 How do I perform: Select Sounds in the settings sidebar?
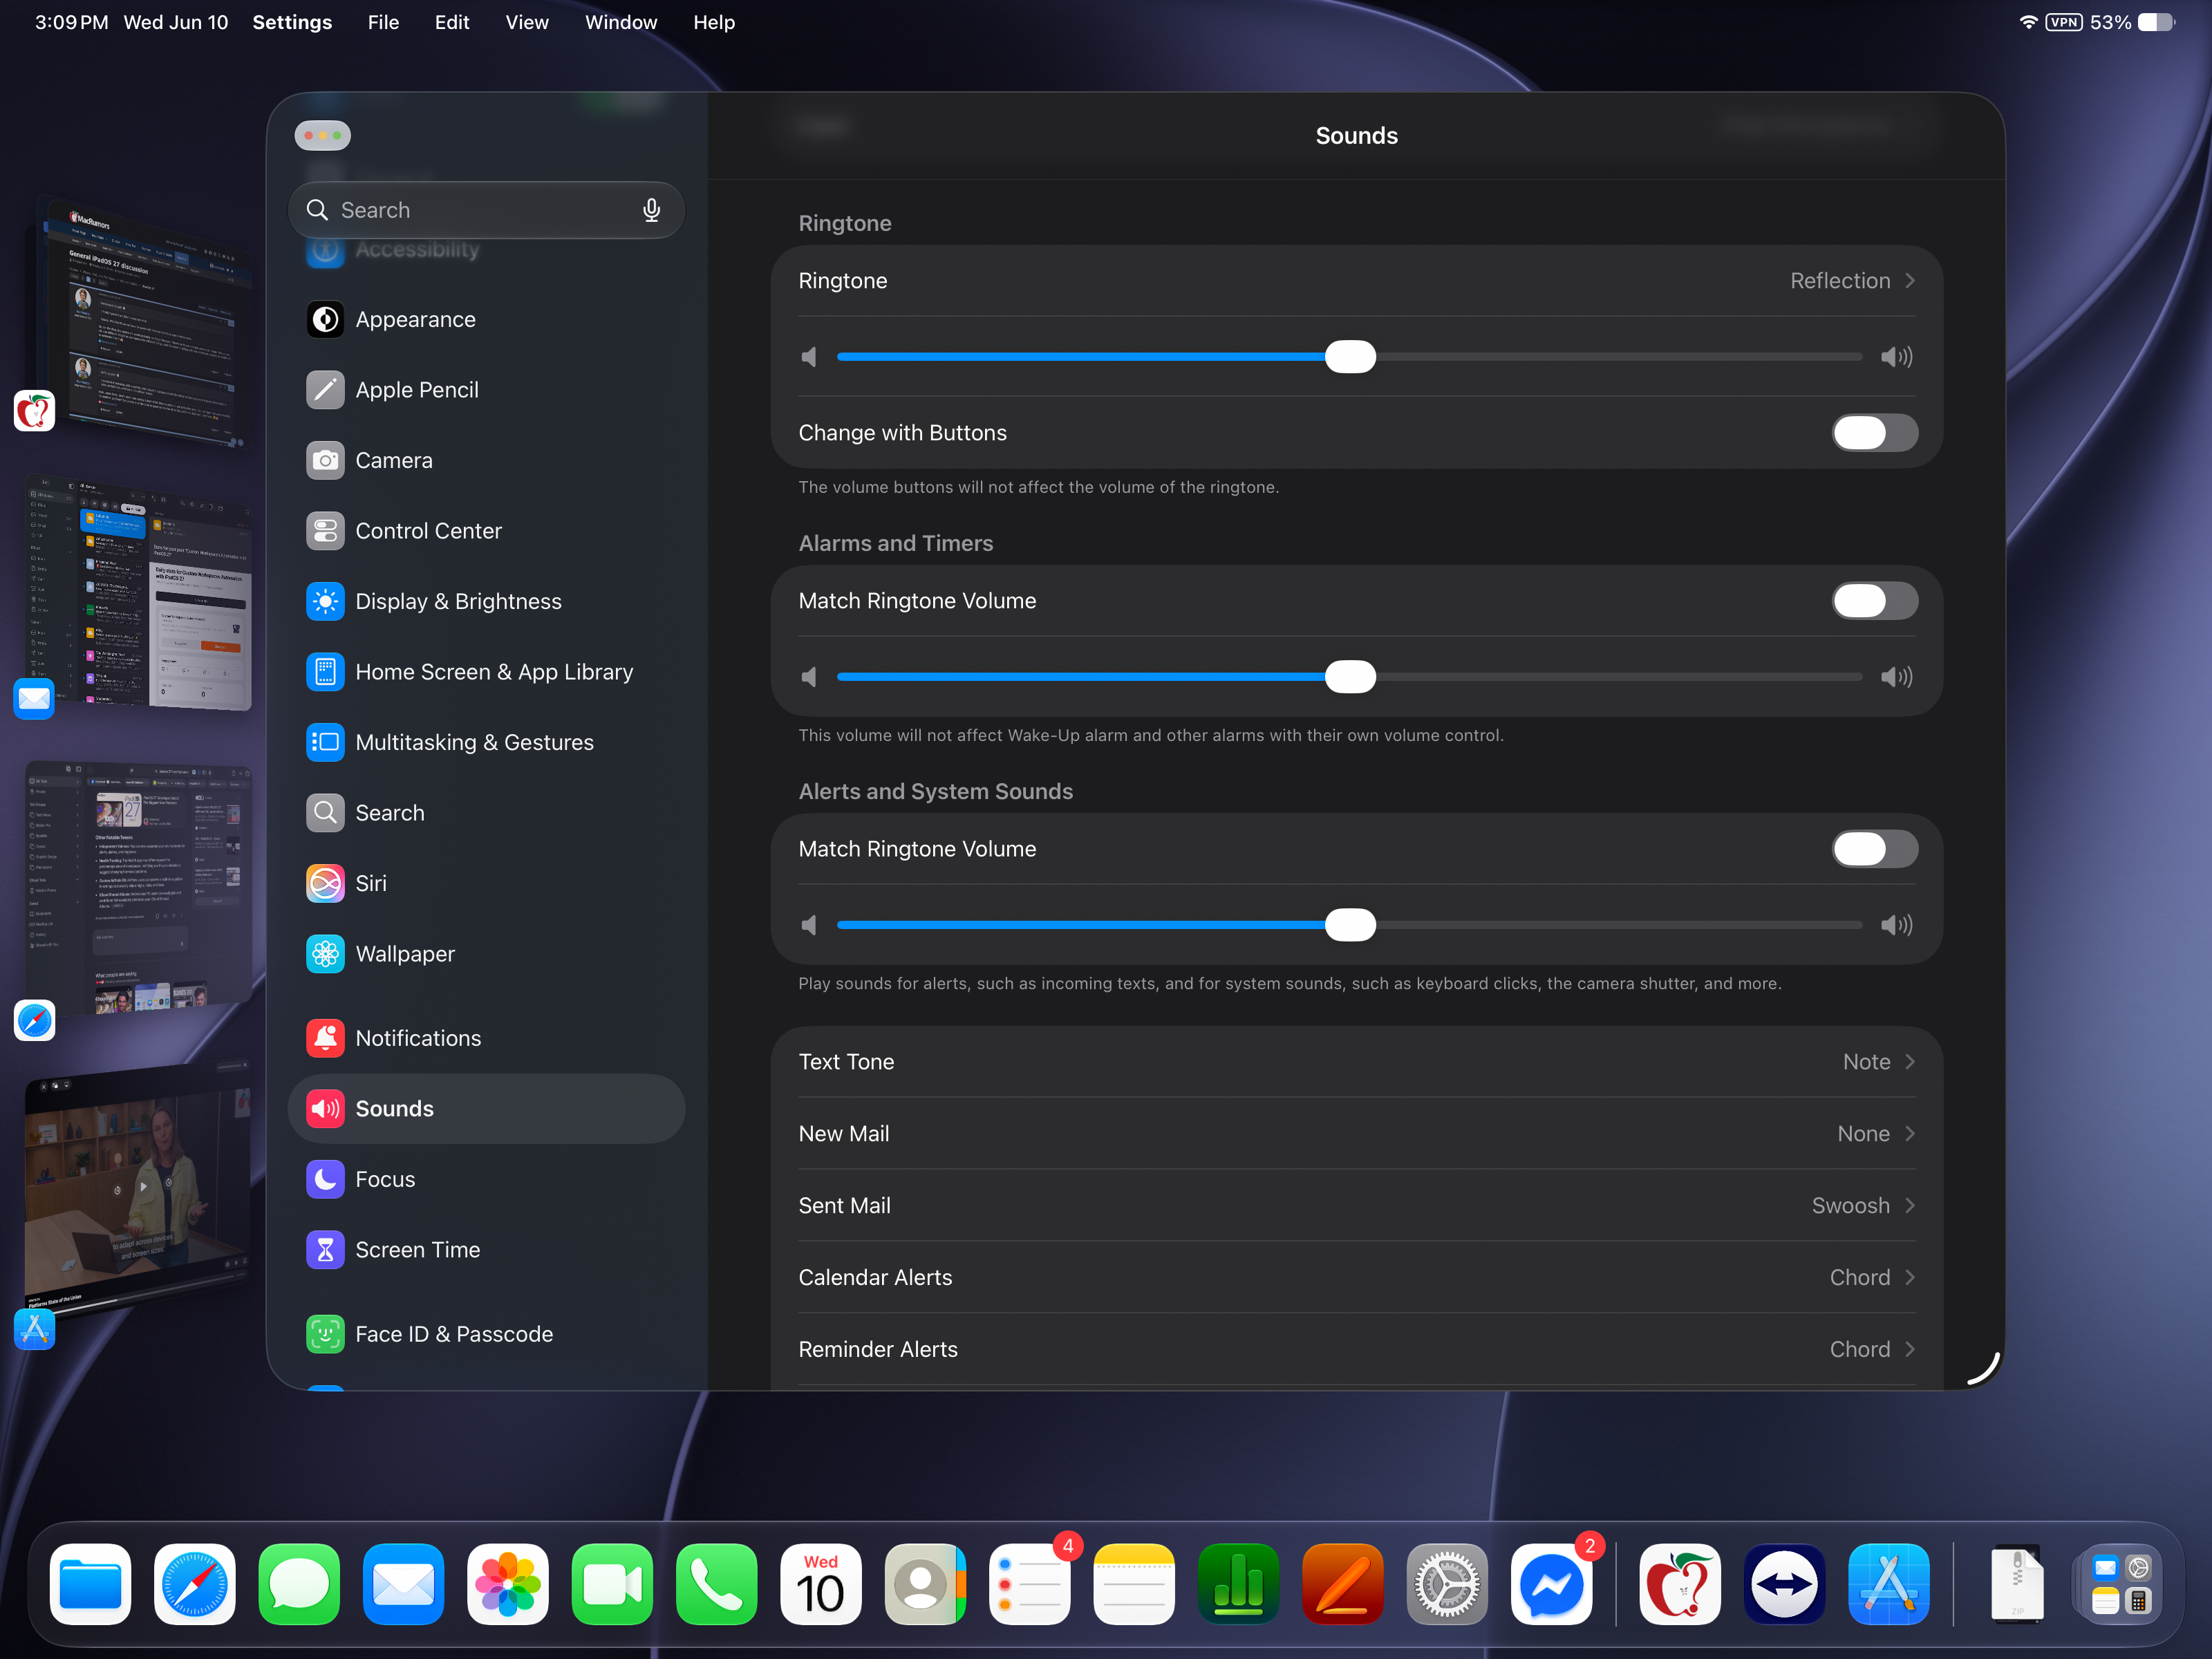click(x=486, y=1109)
